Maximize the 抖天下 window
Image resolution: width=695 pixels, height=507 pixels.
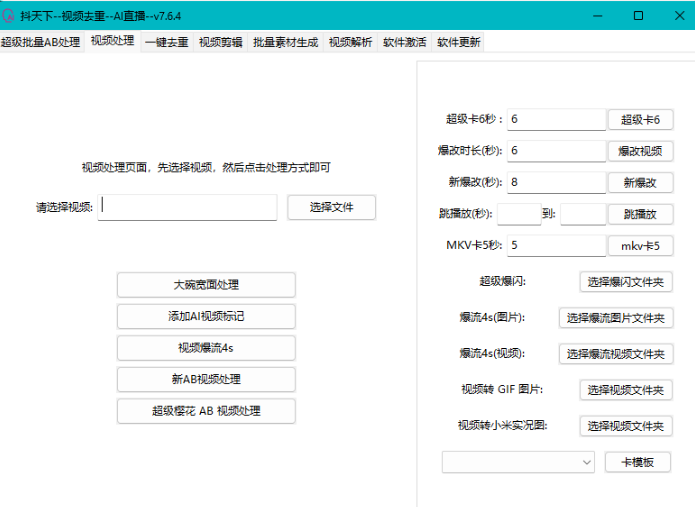pos(638,16)
